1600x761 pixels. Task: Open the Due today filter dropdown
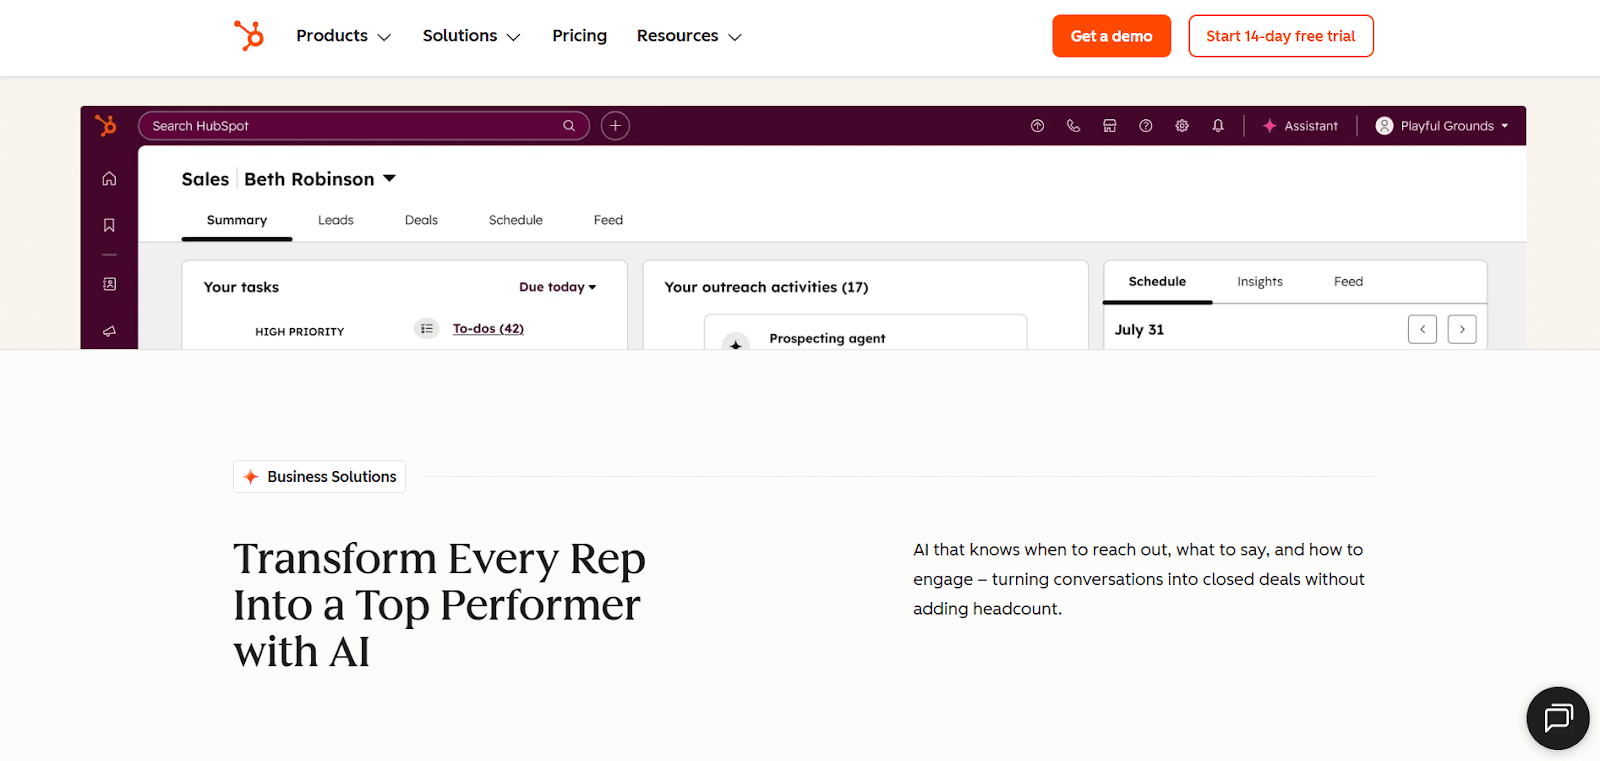coord(557,287)
